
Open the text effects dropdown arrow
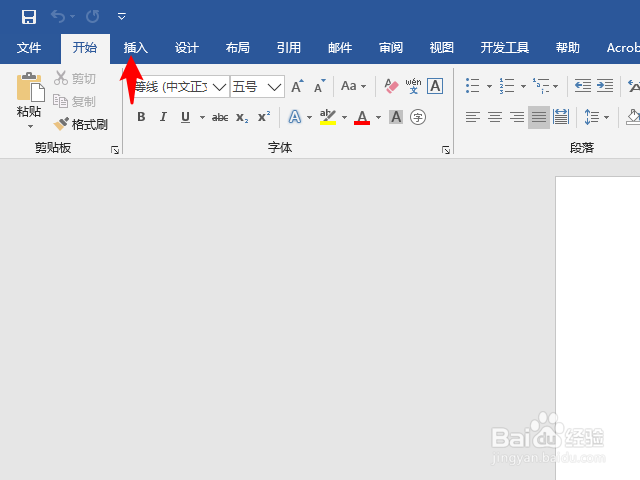309,118
